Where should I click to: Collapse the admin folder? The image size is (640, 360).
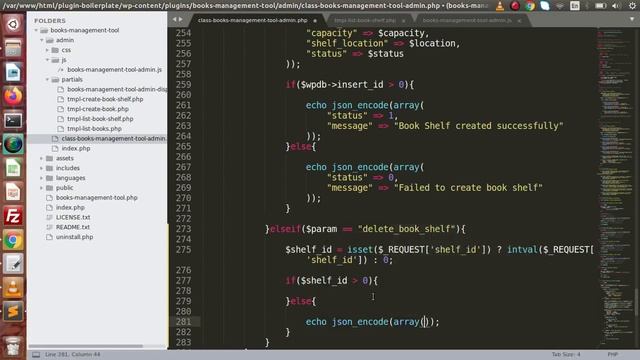click(42, 40)
